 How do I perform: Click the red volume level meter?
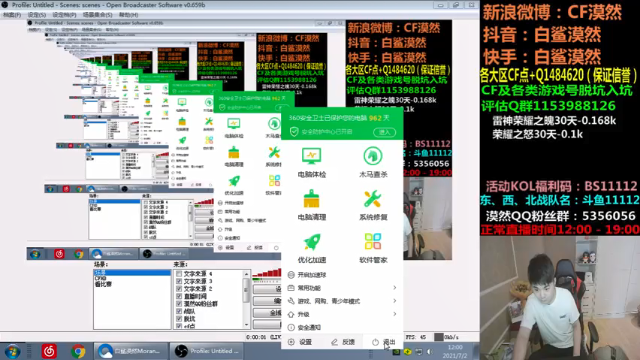[267, 273]
